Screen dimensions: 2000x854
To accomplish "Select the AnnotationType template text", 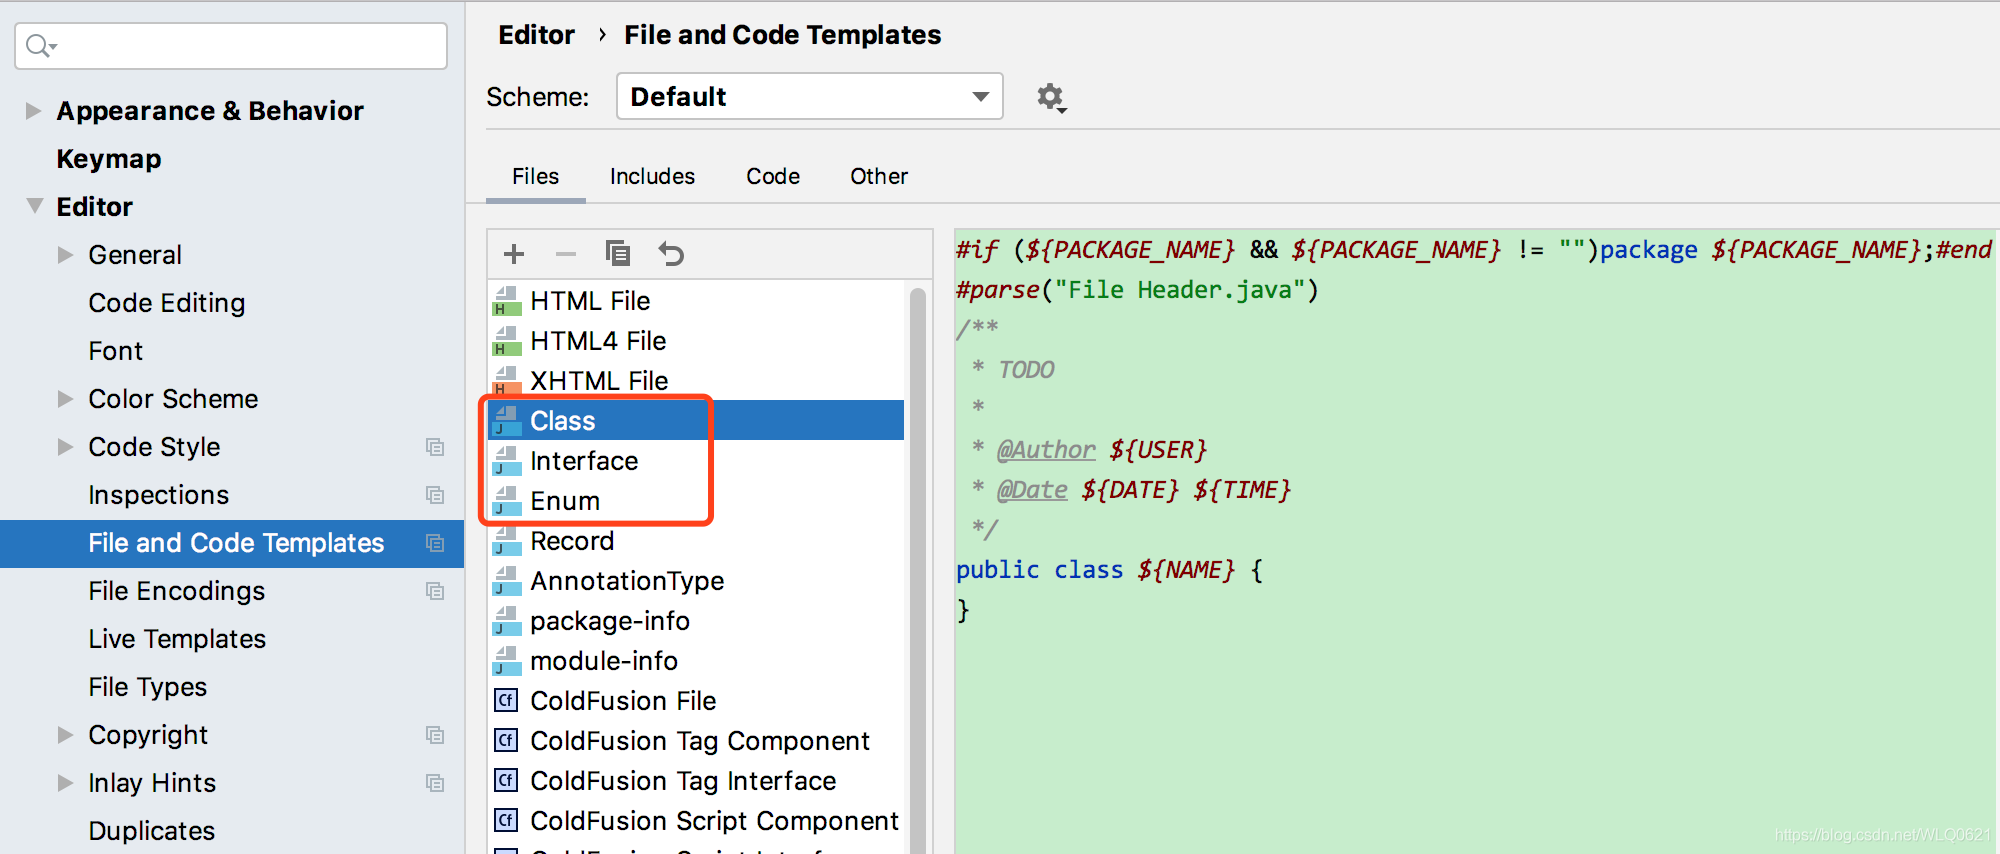I will pyautogui.click(x=627, y=581).
